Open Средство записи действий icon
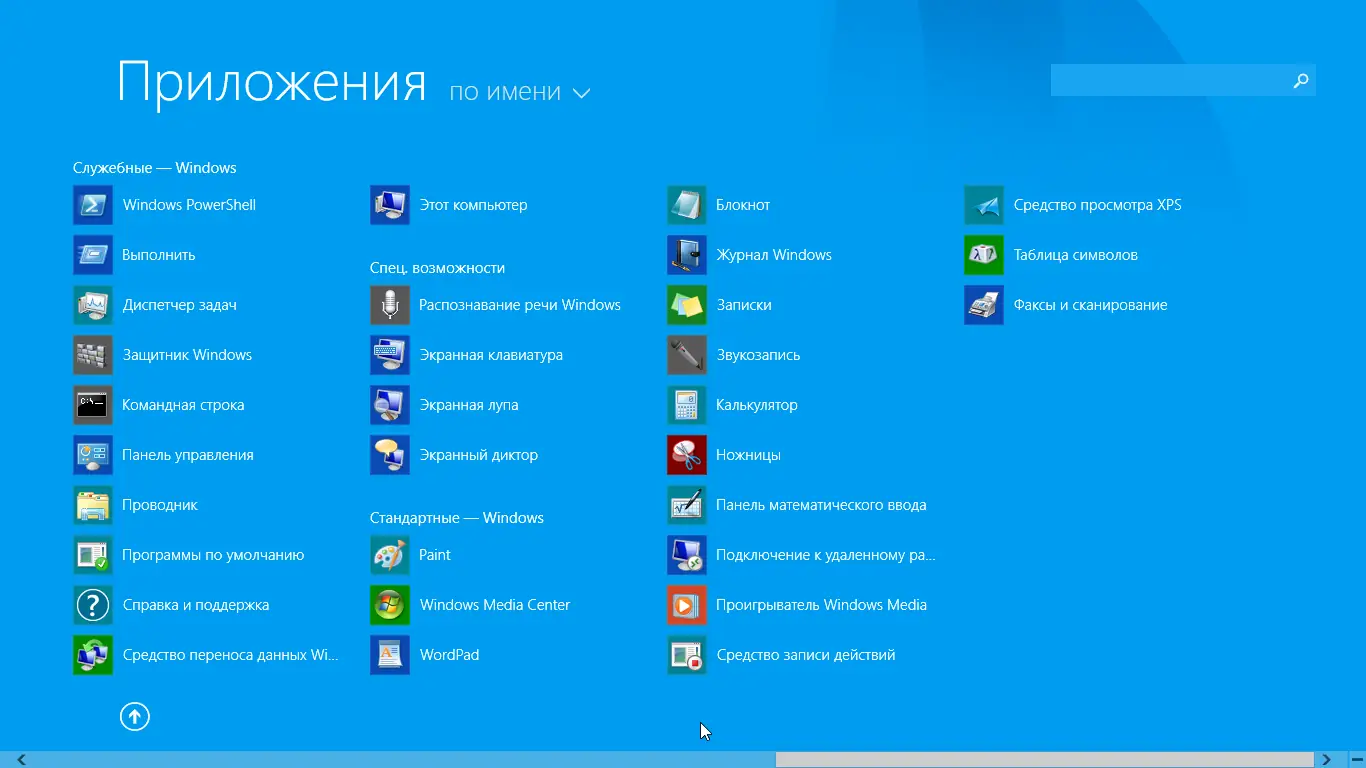 (687, 655)
